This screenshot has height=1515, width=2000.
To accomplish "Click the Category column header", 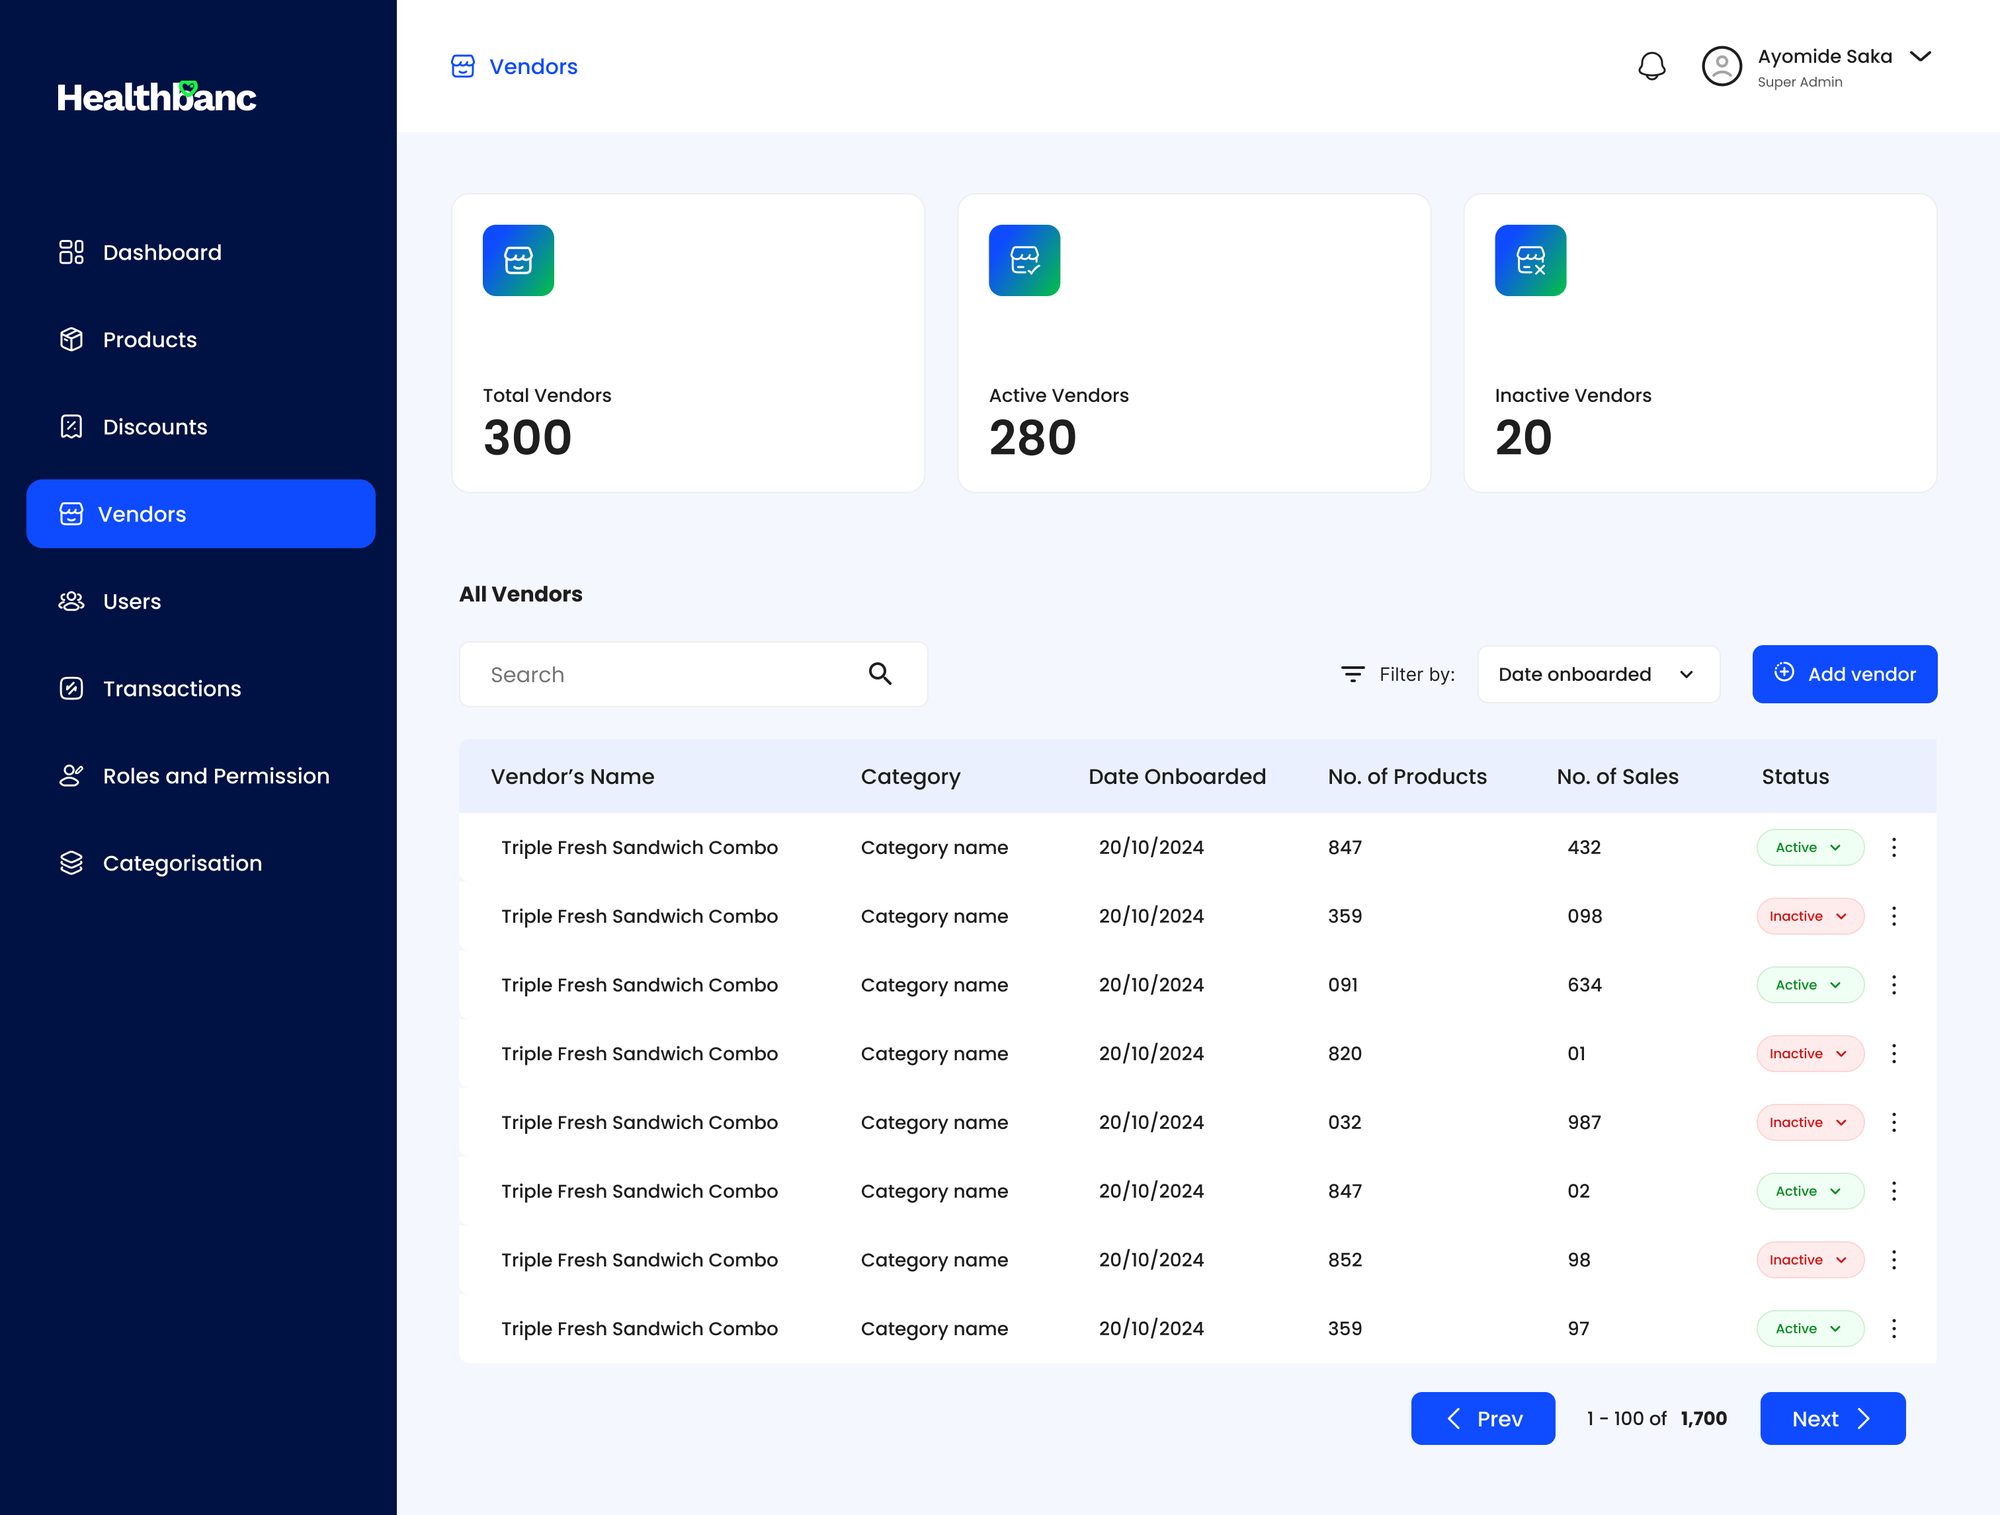I will tap(910, 777).
